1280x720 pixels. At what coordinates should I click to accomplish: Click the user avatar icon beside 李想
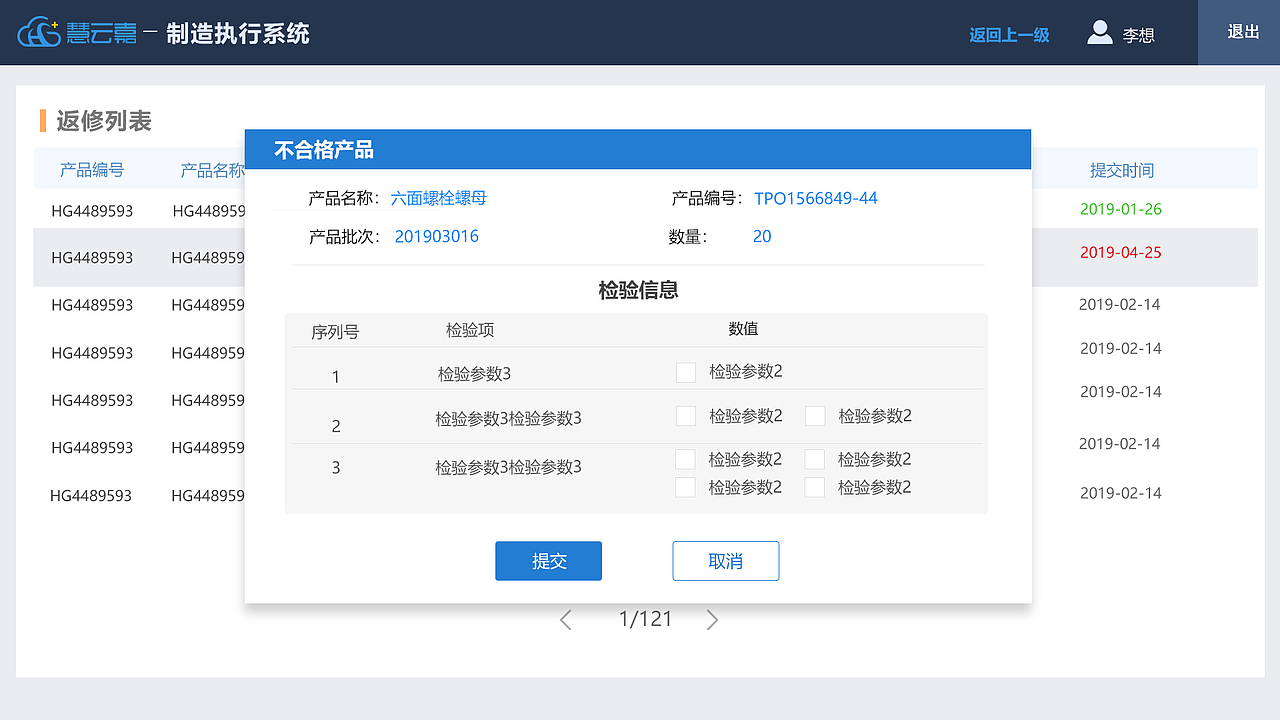coord(1100,33)
